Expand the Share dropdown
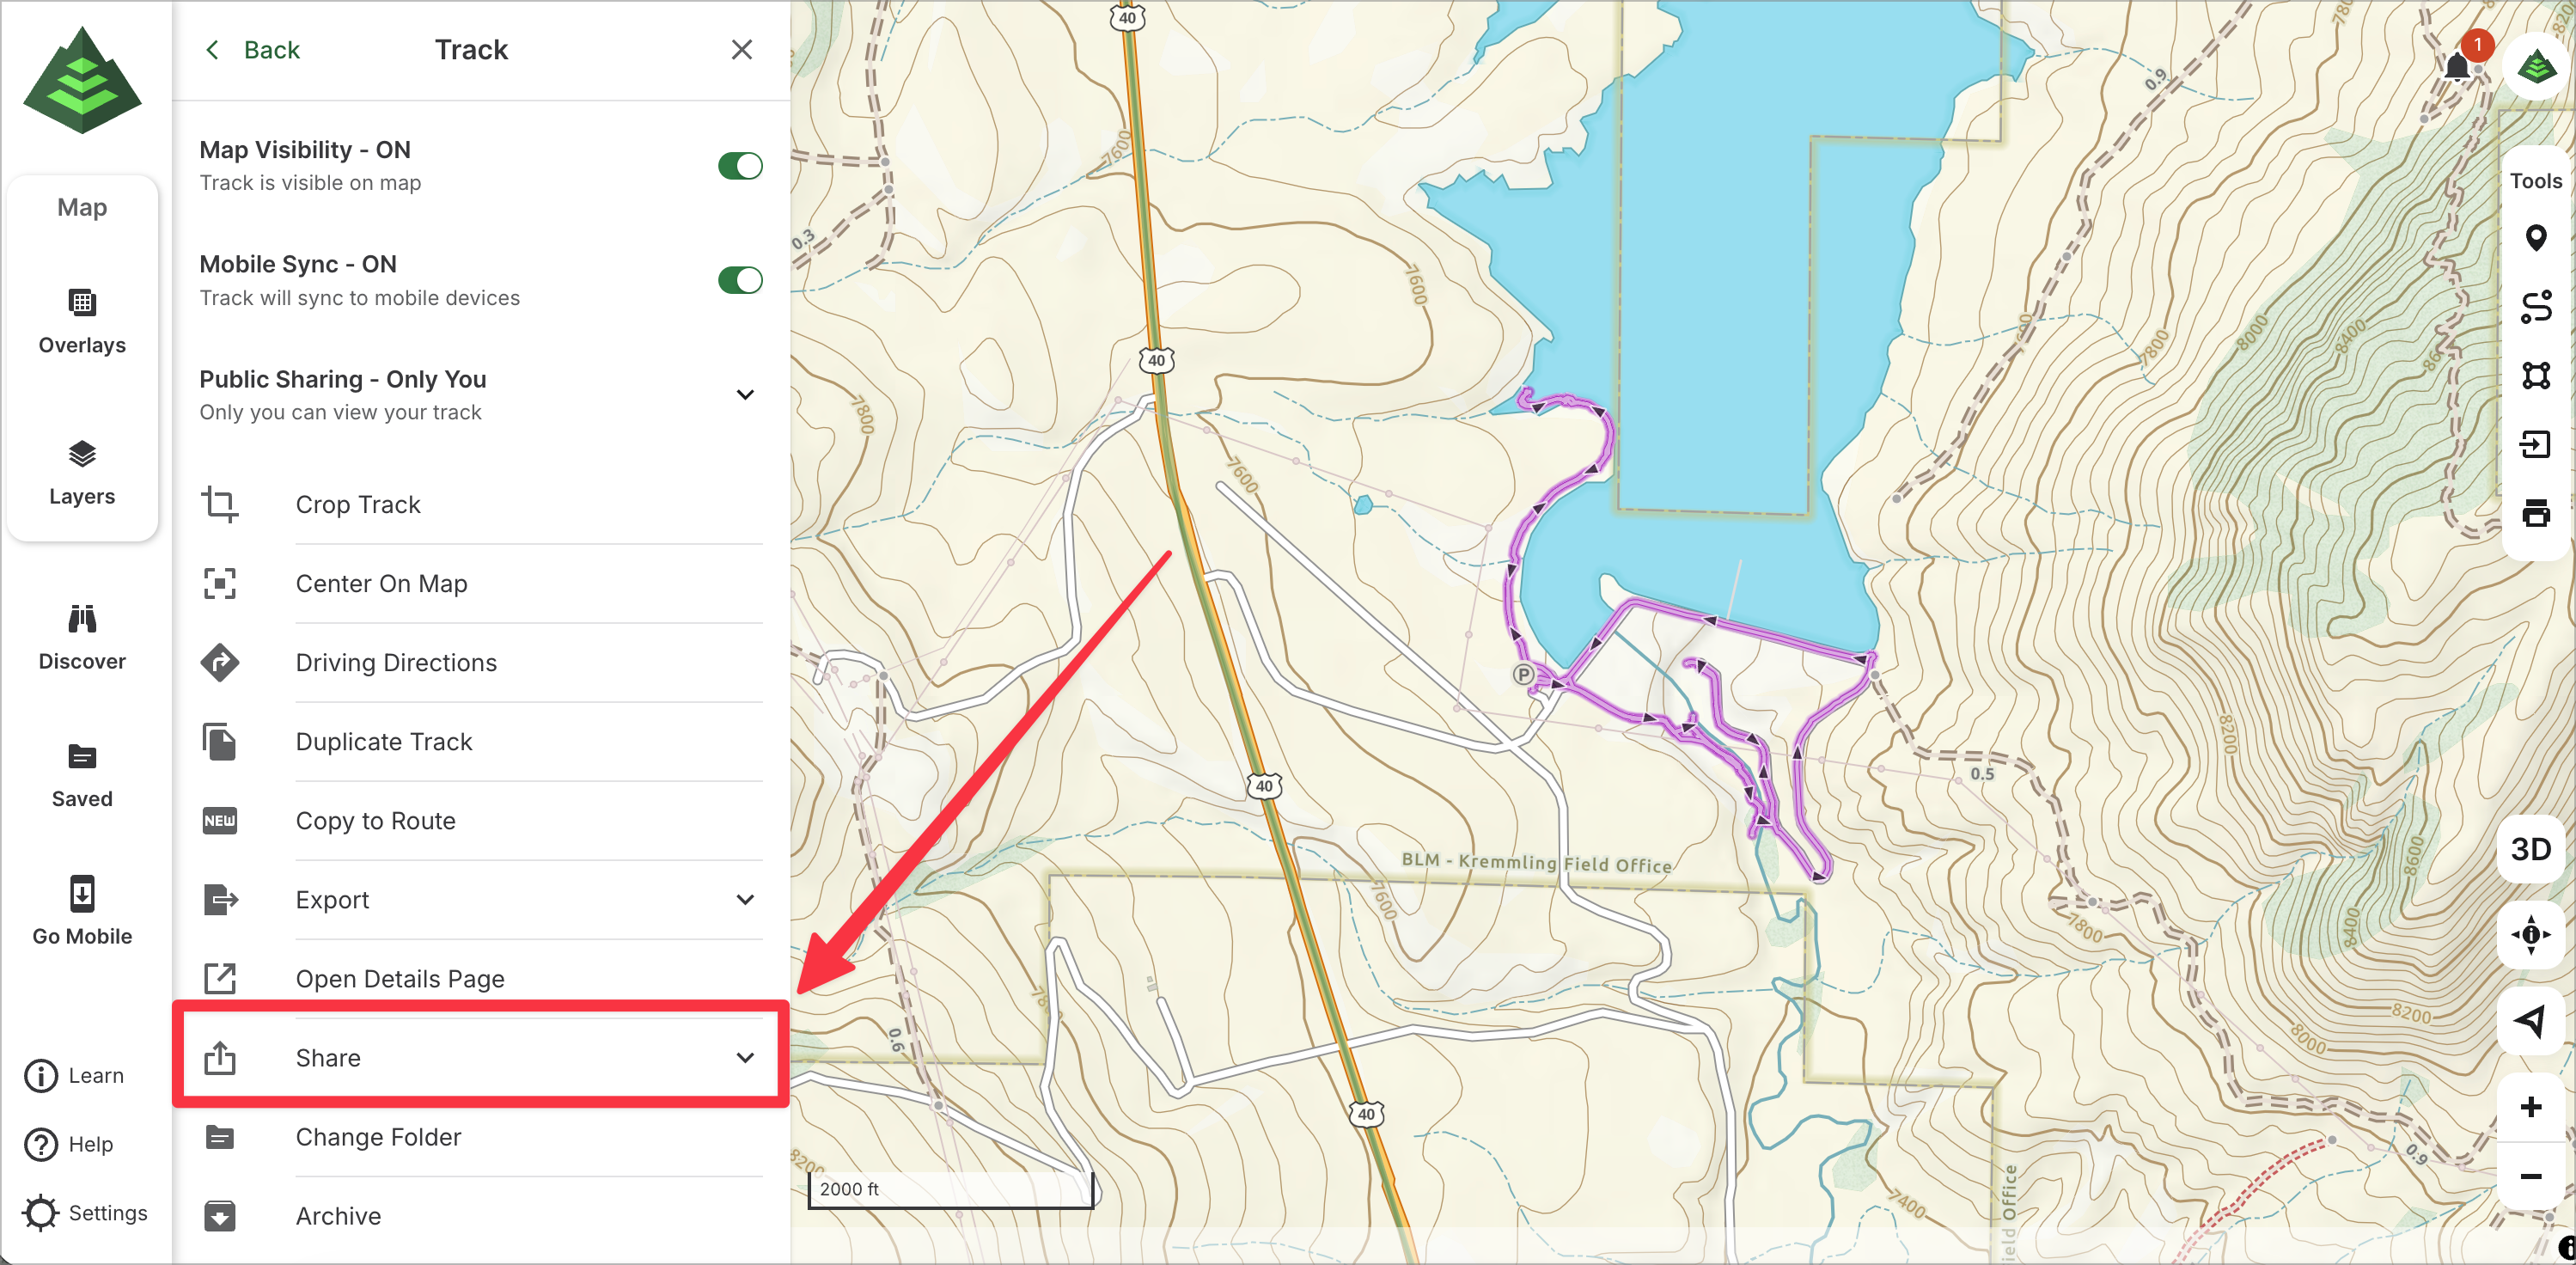2576x1265 pixels. click(744, 1057)
